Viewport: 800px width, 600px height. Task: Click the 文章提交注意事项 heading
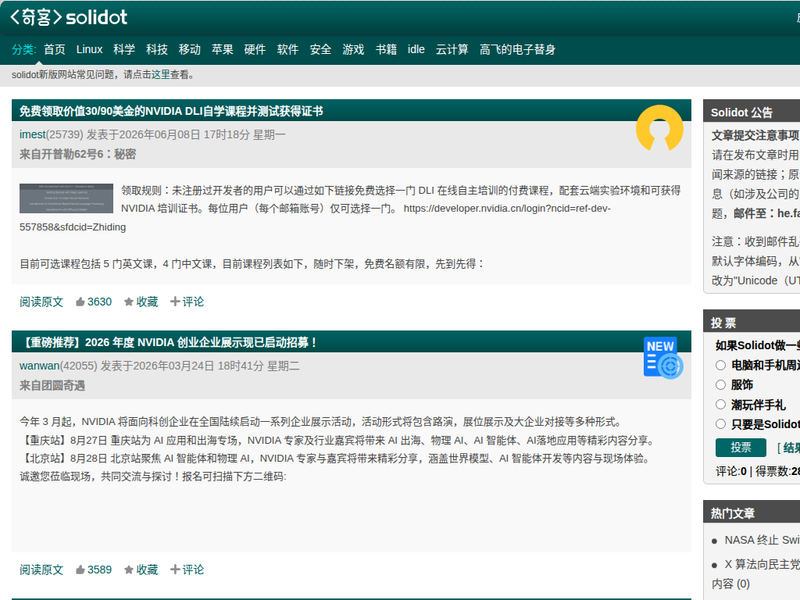click(756, 136)
